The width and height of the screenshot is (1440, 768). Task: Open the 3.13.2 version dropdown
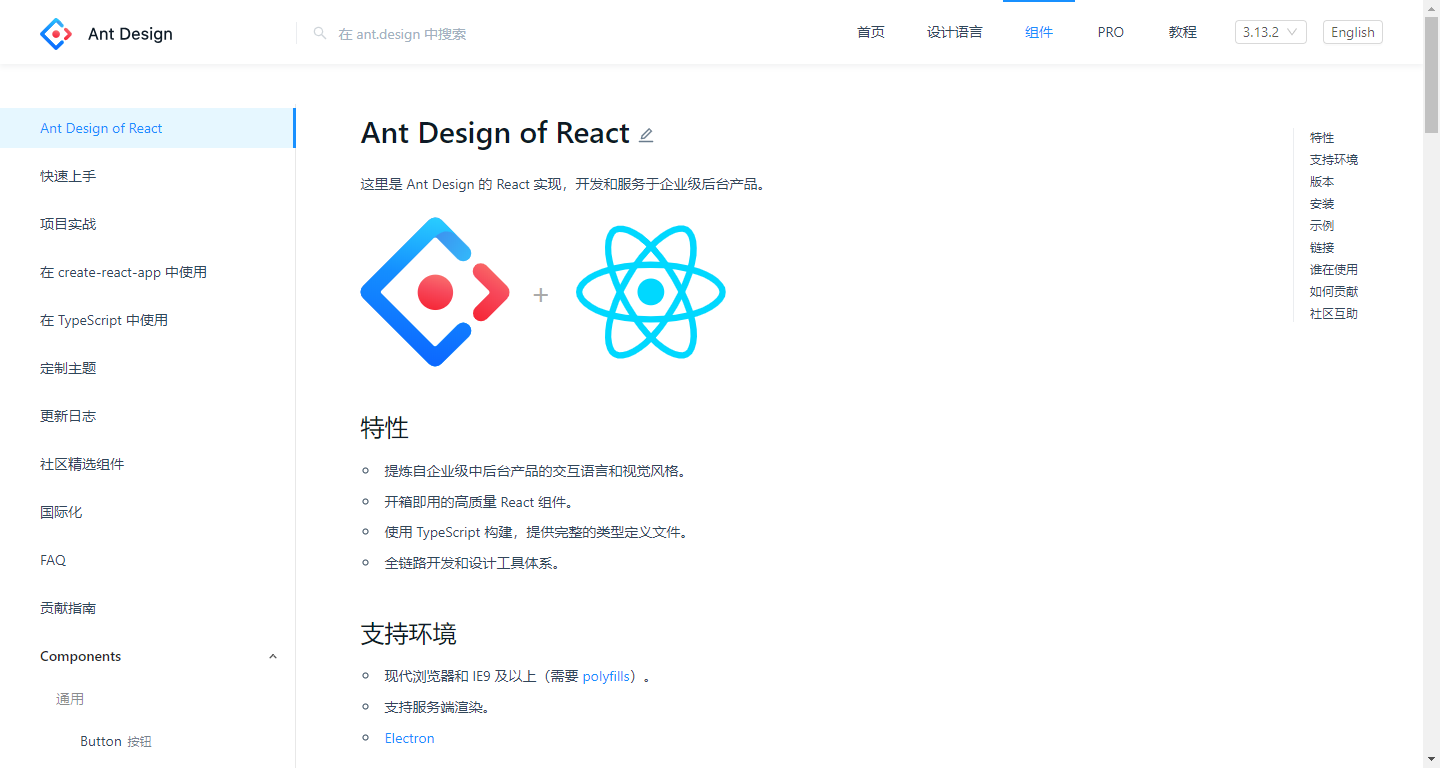(1271, 32)
